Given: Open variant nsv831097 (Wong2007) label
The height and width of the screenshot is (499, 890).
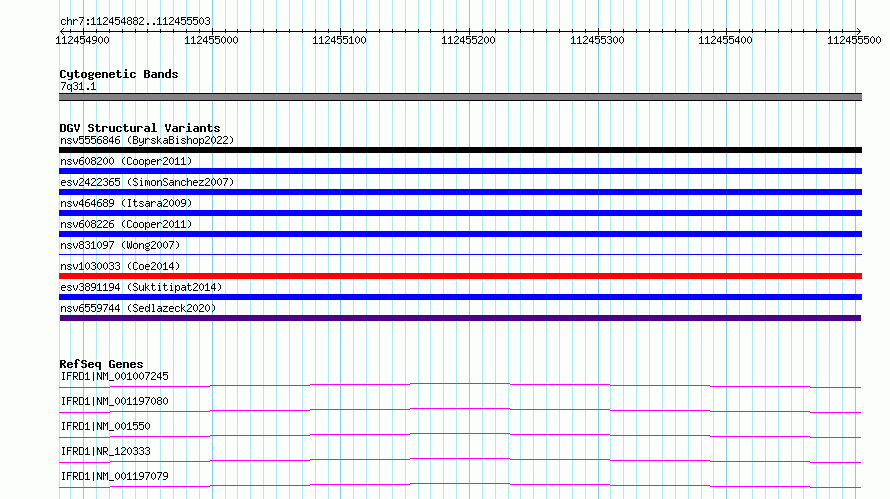Looking at the screenshot, I should 120,245.
